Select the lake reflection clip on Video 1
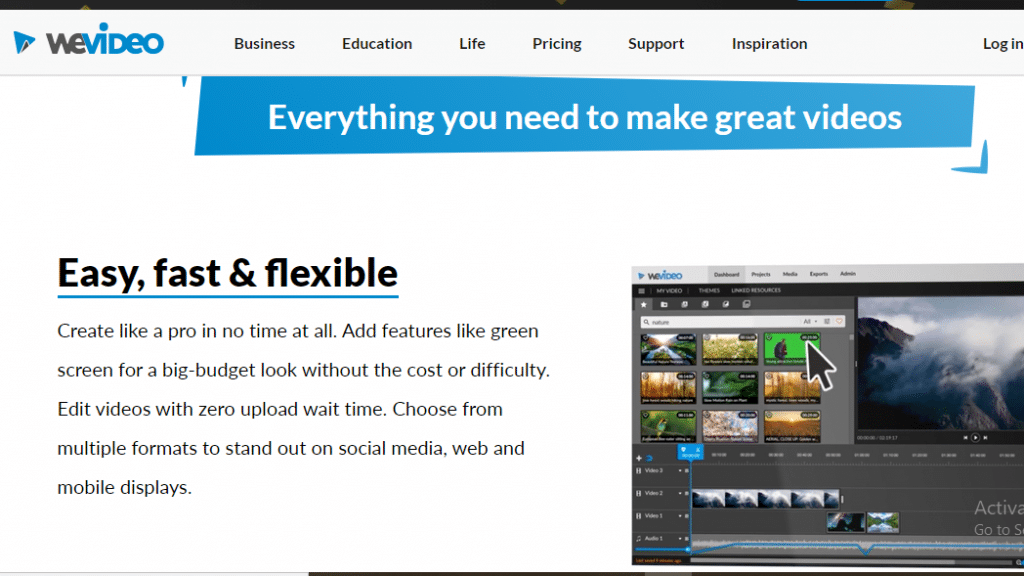The image size is (1024, 576). (883, 522)
